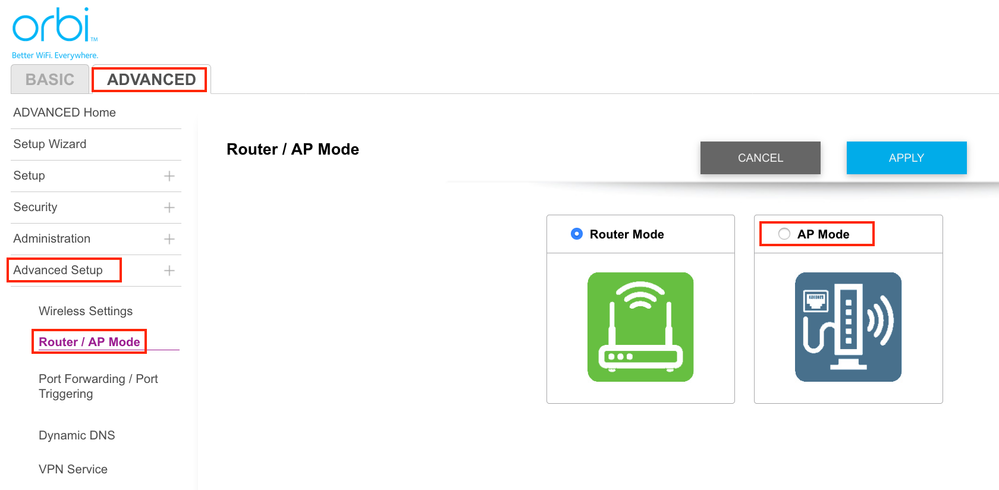Click the Advanced Setup menu label
Image resolution: width=999 pixels, height=490 pixels.
pyautogui.click(x=57, y=270)
